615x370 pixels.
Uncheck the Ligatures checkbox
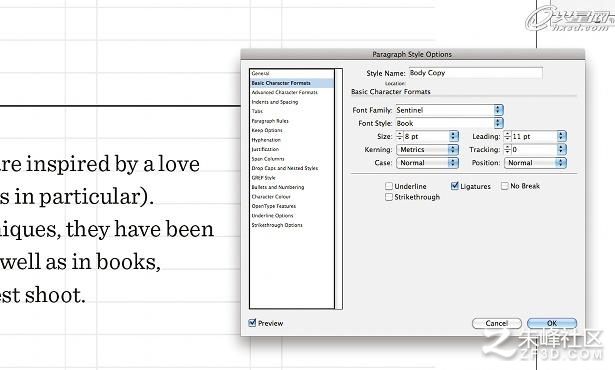(455, 186)
